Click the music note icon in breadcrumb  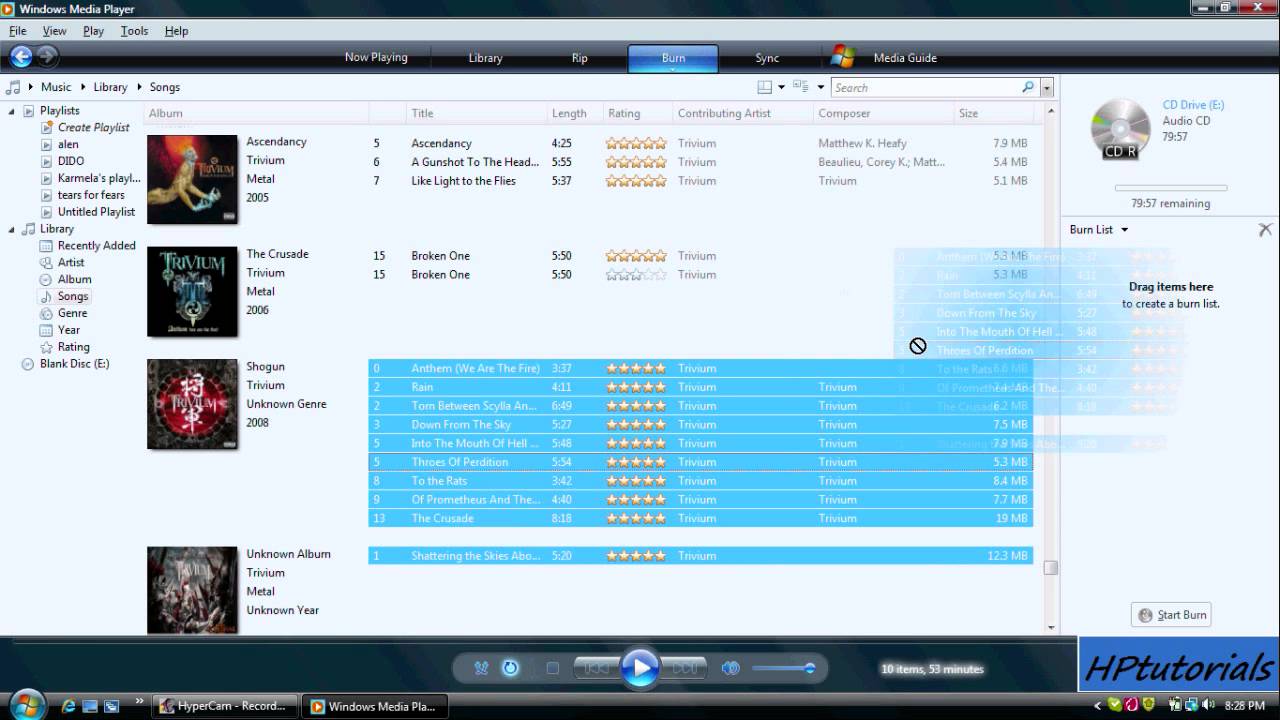(x=13, y=87)
